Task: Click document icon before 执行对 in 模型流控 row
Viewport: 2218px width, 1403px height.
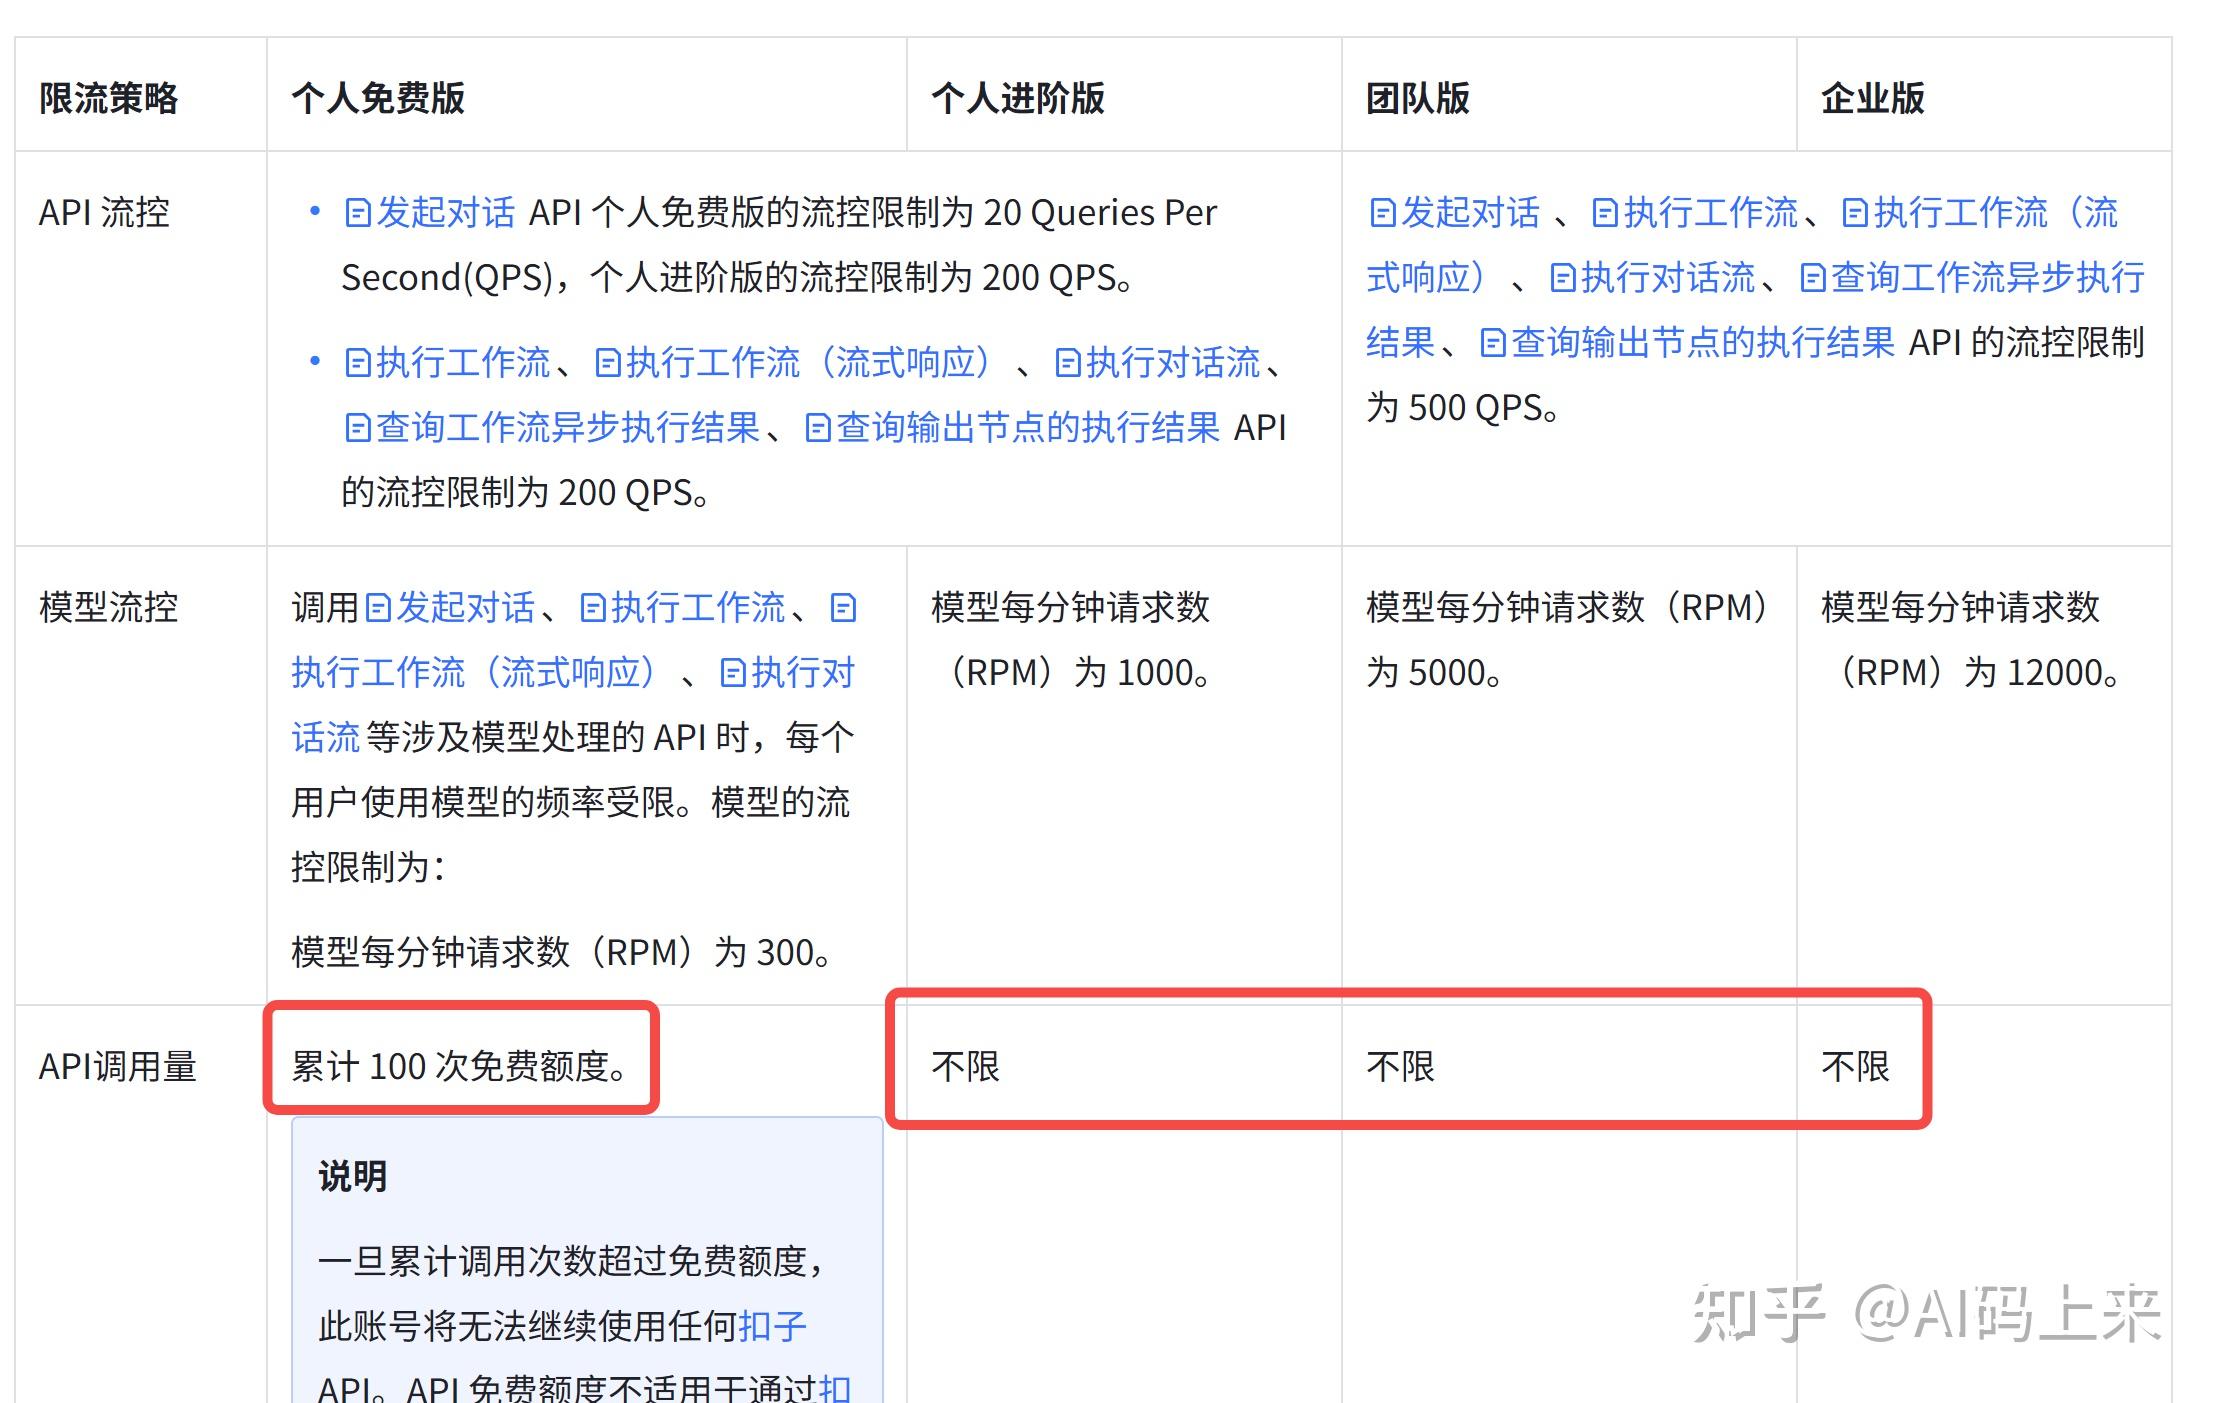Action: click(x=732, y=672)
